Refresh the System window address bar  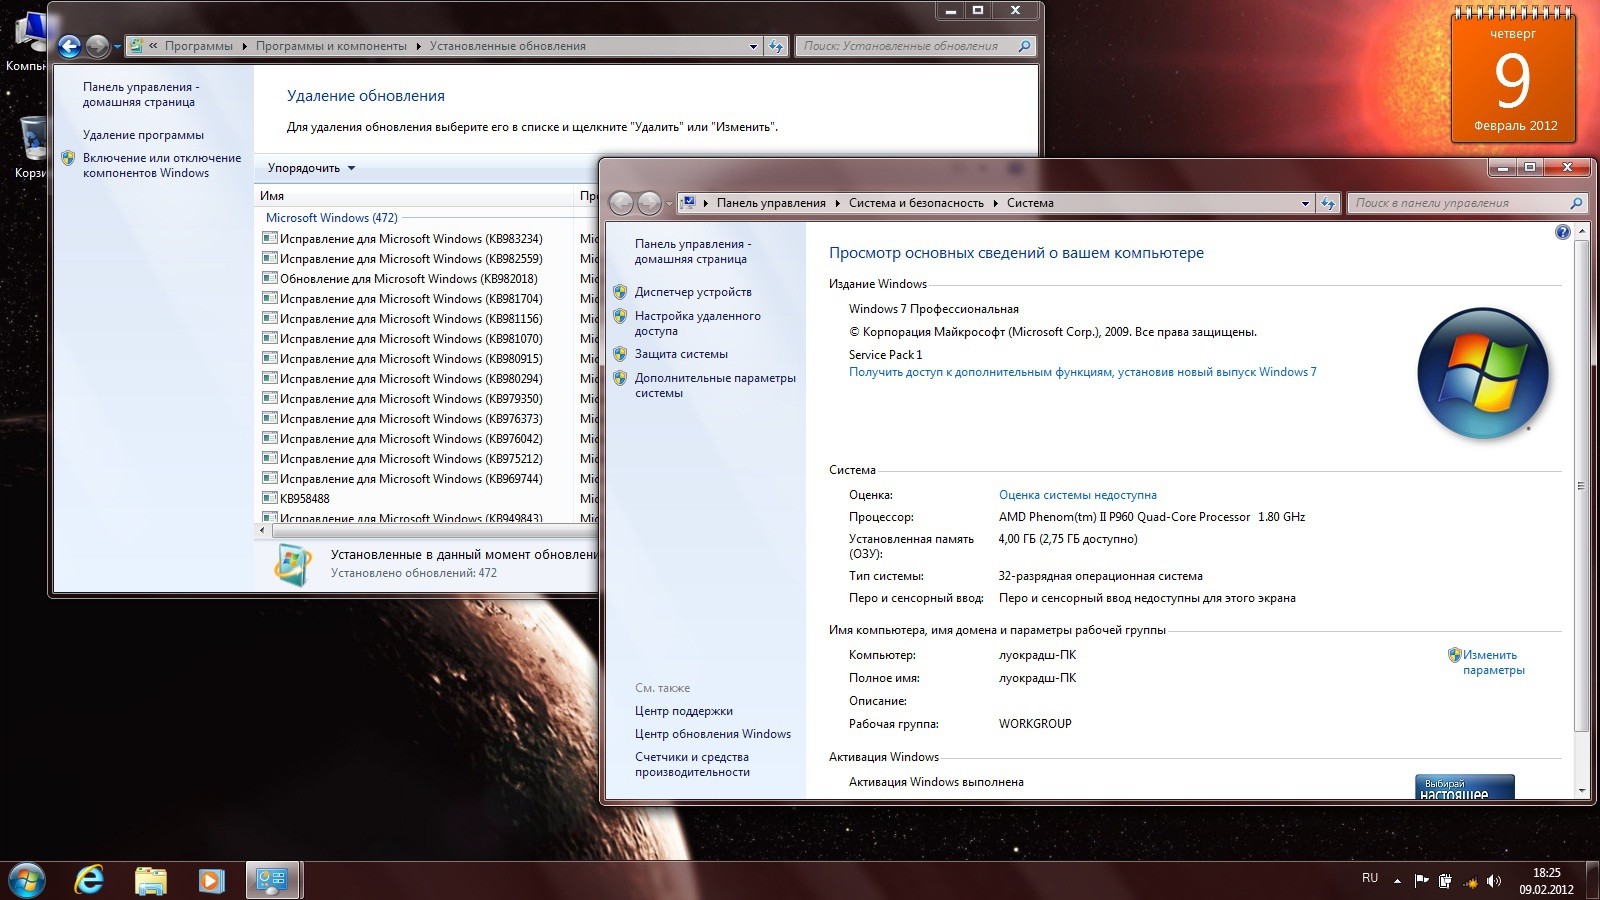[x=1328, y=203]
